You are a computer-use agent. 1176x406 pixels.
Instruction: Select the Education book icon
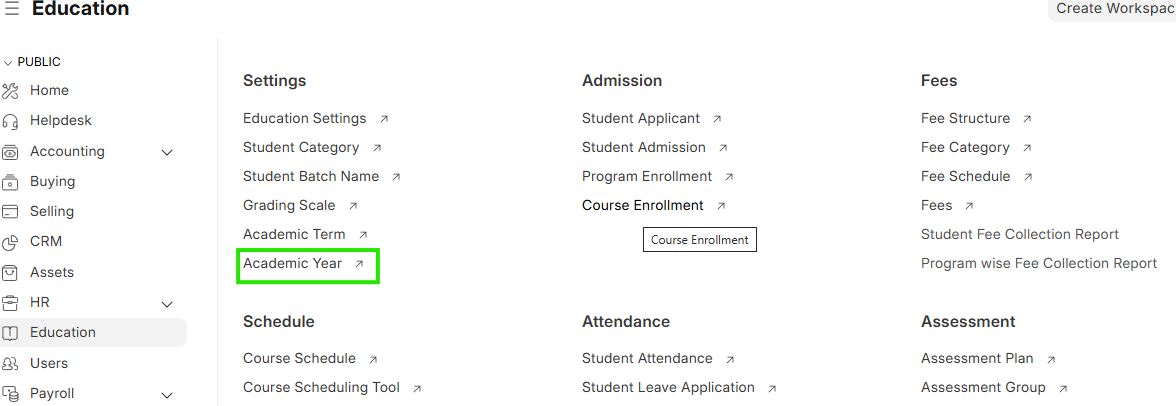point(11,333)
